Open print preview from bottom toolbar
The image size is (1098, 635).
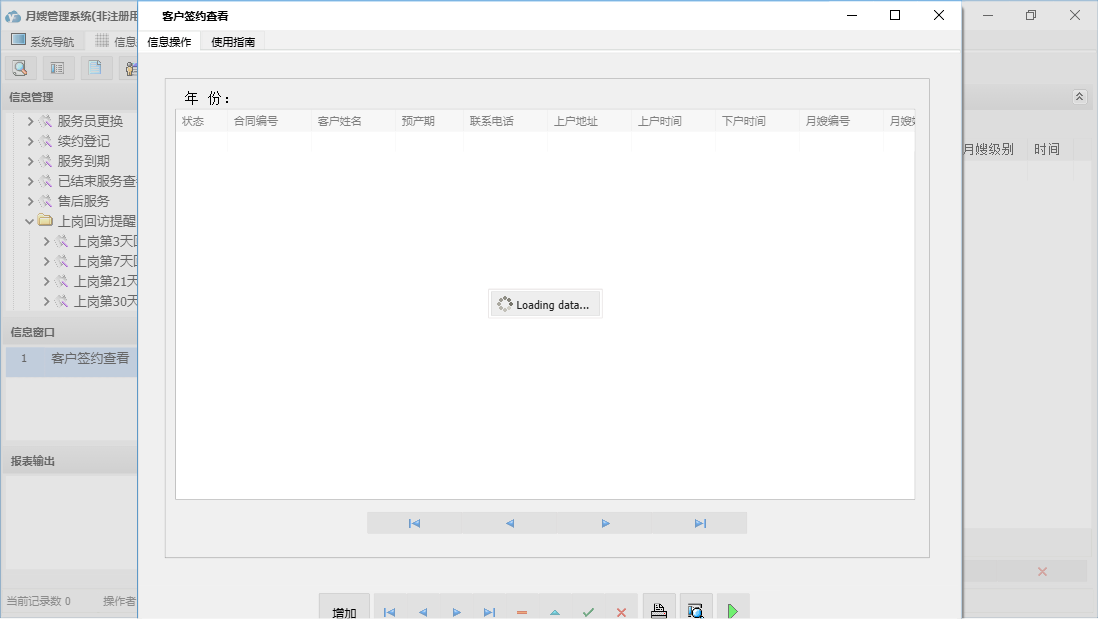pos(696,608)
